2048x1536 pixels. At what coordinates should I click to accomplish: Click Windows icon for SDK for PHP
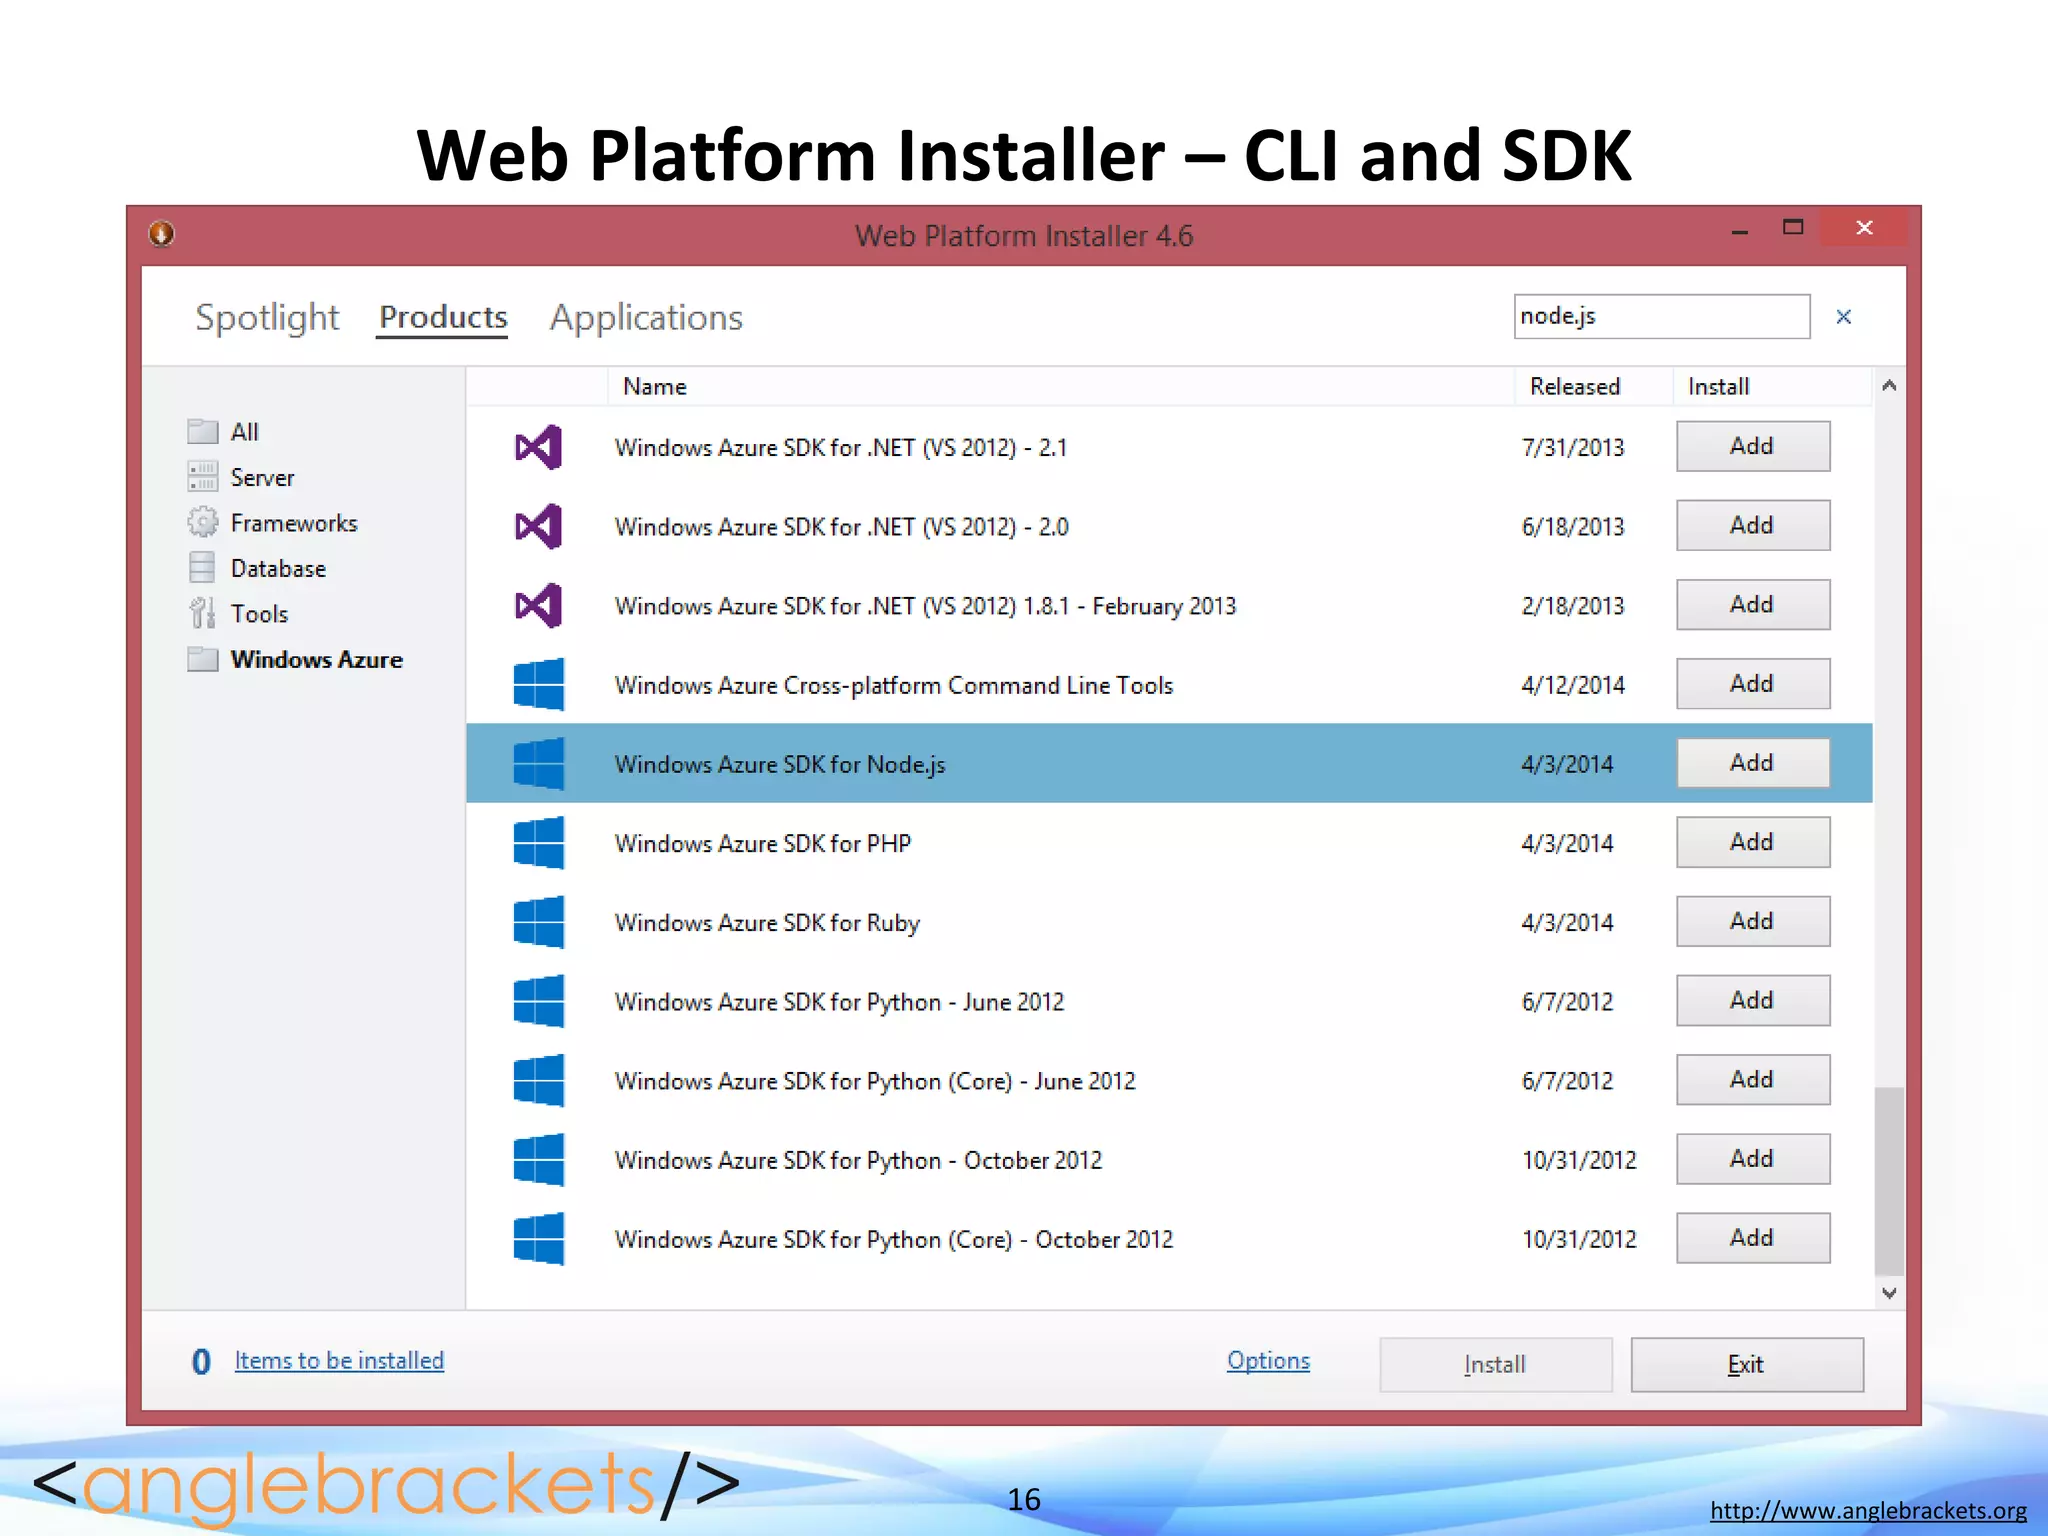(x=538, y=842)
